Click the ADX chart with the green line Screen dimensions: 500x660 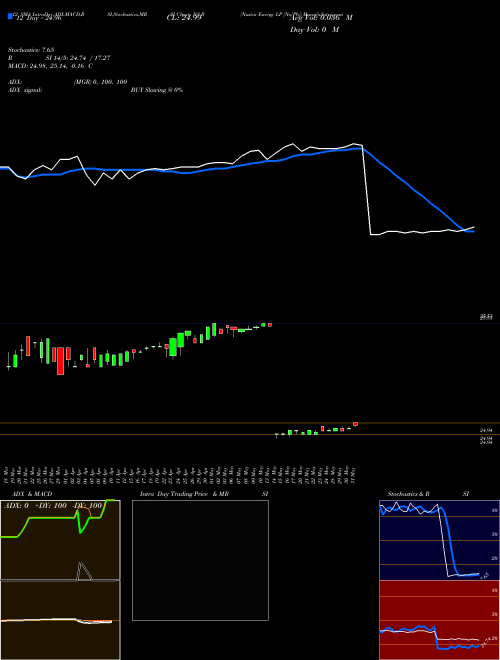coord(60,540)
